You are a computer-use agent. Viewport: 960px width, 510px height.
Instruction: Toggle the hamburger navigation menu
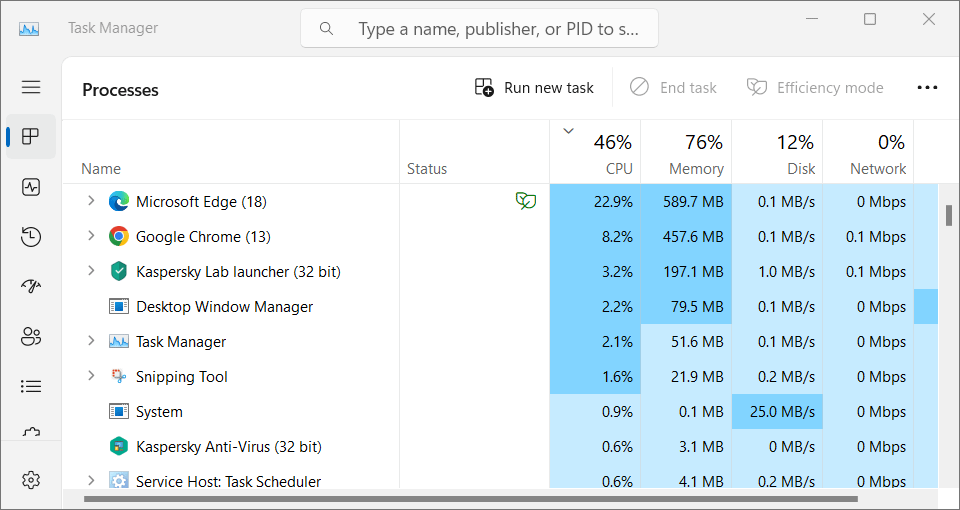click(31, 87)
